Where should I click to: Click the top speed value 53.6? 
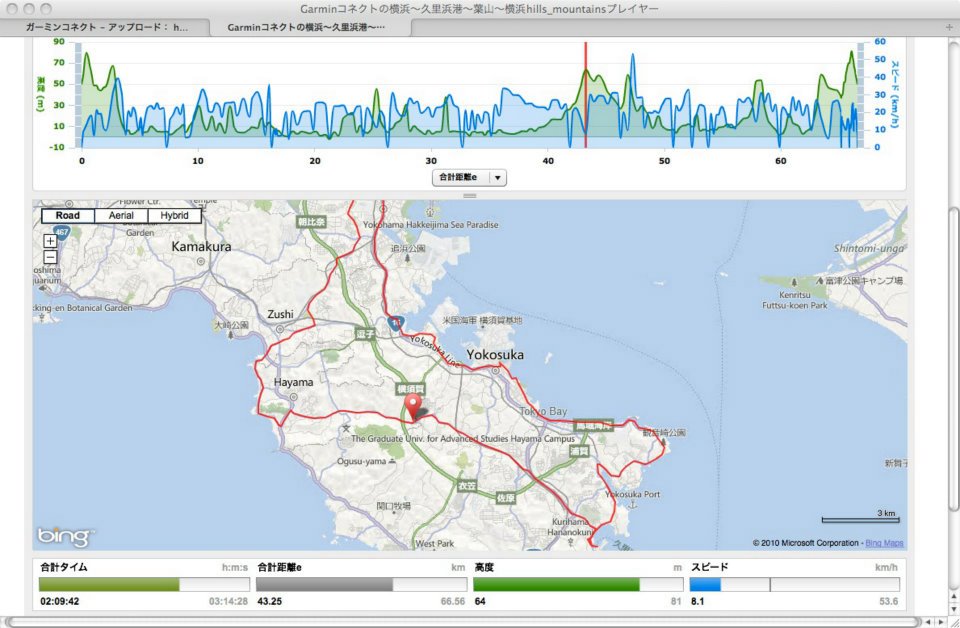pos(888,602)
